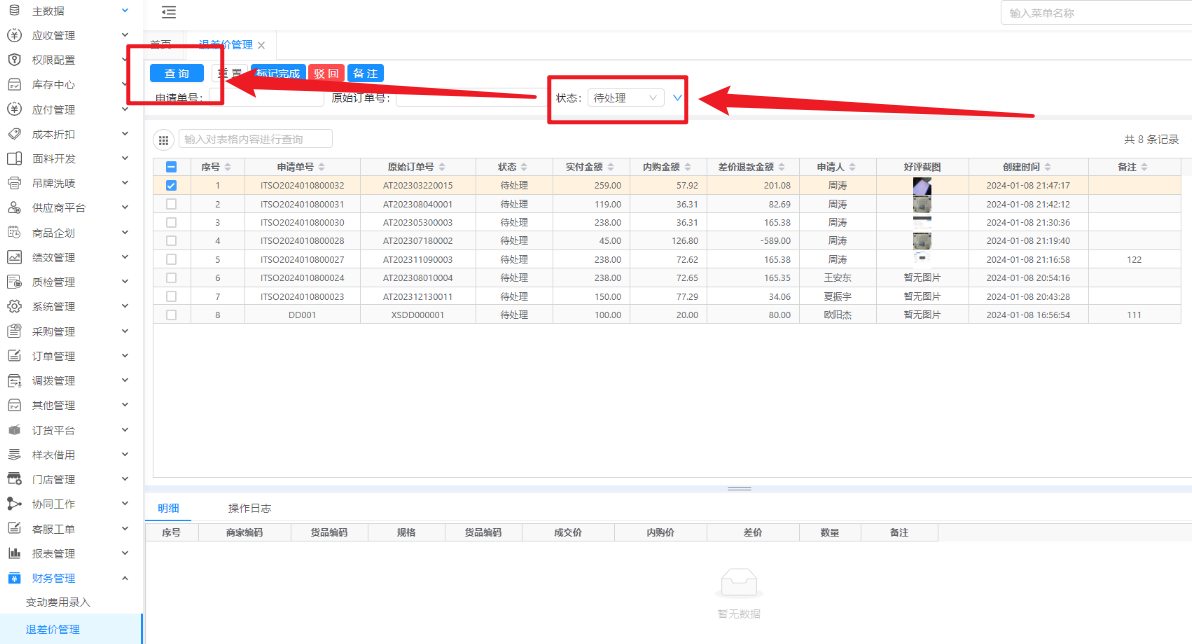1192x644 pixels.
Task: Uncheck the checkbox for row 1
Action: [x=171, y=186]
